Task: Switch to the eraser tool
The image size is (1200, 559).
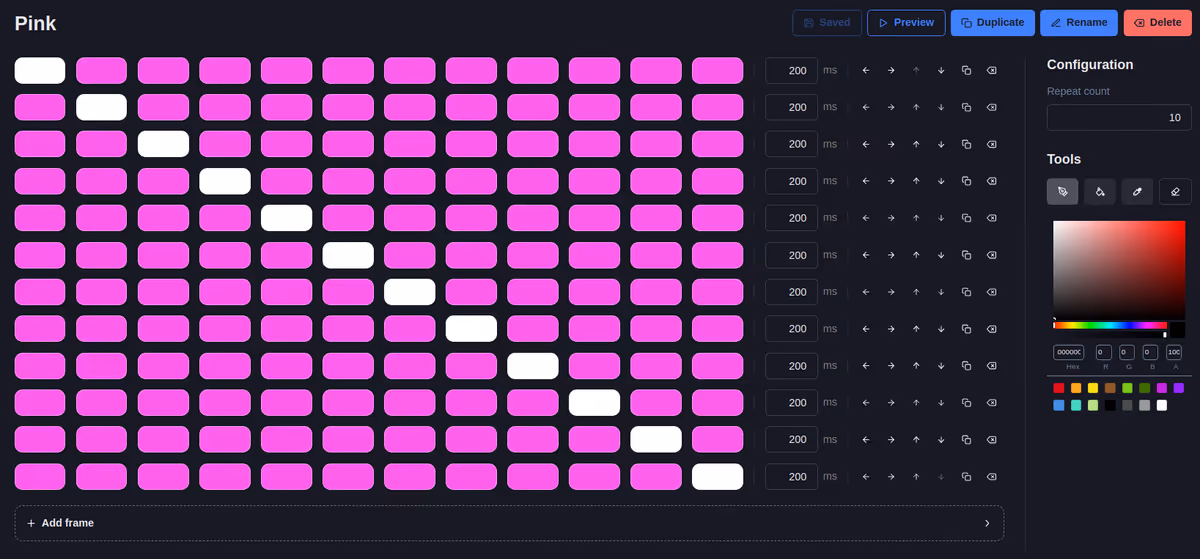Action: tap(1175, 191)
